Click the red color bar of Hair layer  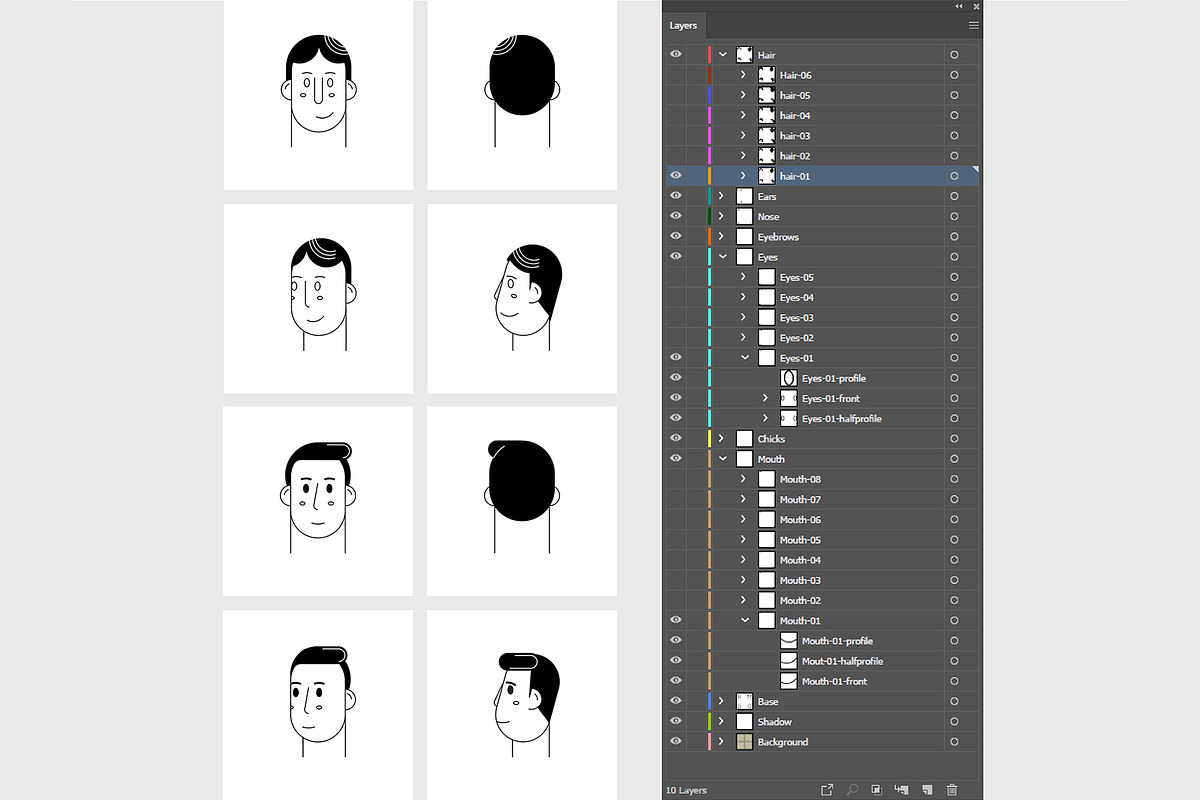pos(709,55)
